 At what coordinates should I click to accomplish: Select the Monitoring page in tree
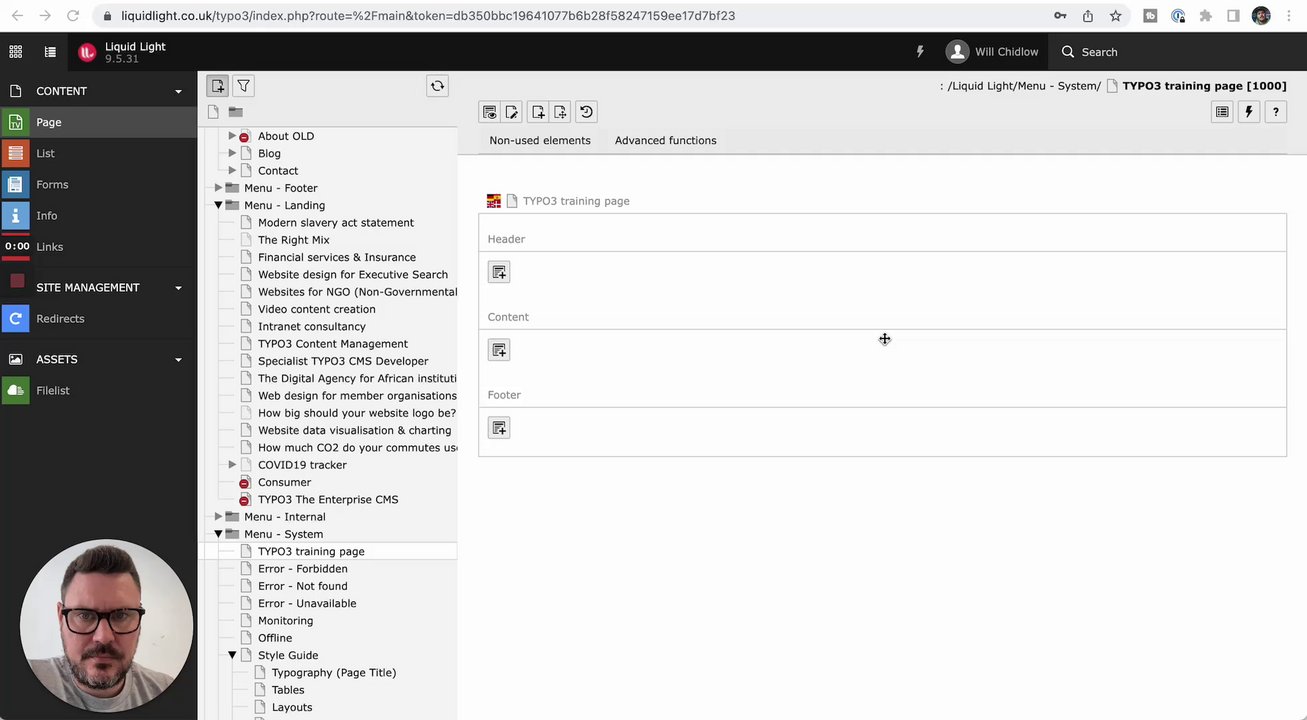(x=286, y=621)
